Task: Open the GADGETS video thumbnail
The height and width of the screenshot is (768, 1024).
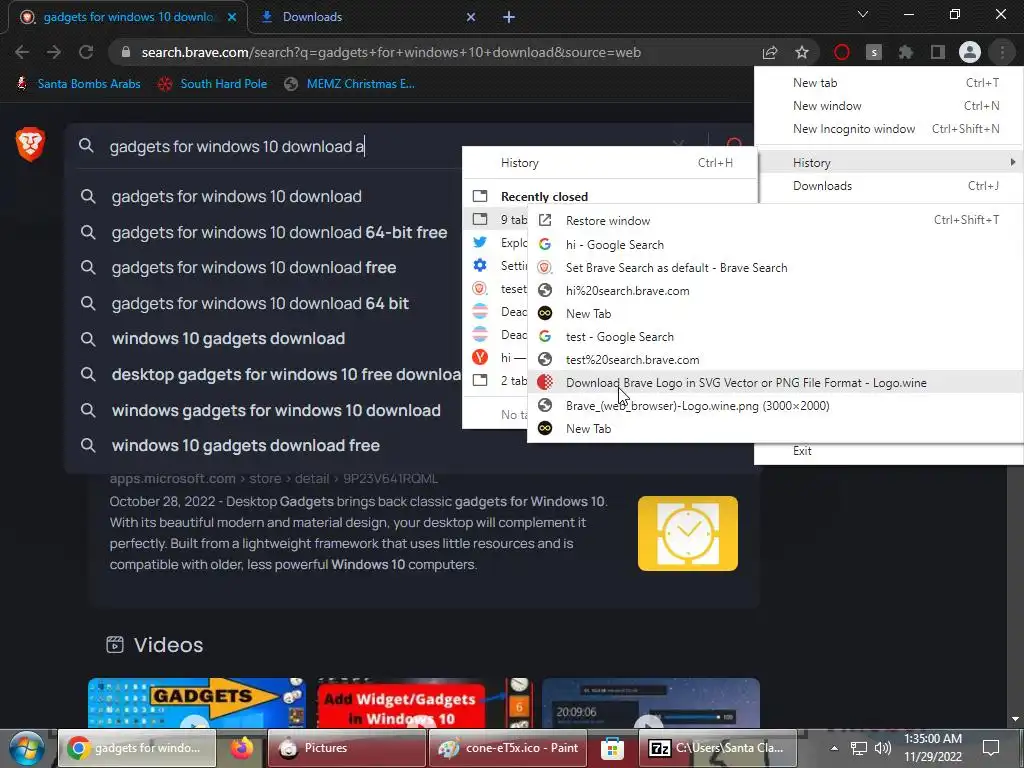Action: tap(197, 703)
